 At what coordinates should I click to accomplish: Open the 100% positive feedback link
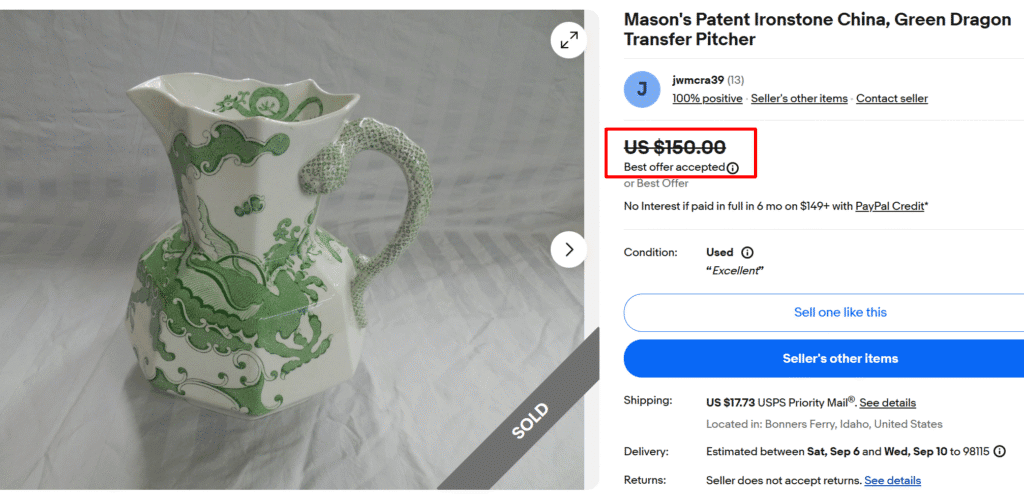[707, 99]
